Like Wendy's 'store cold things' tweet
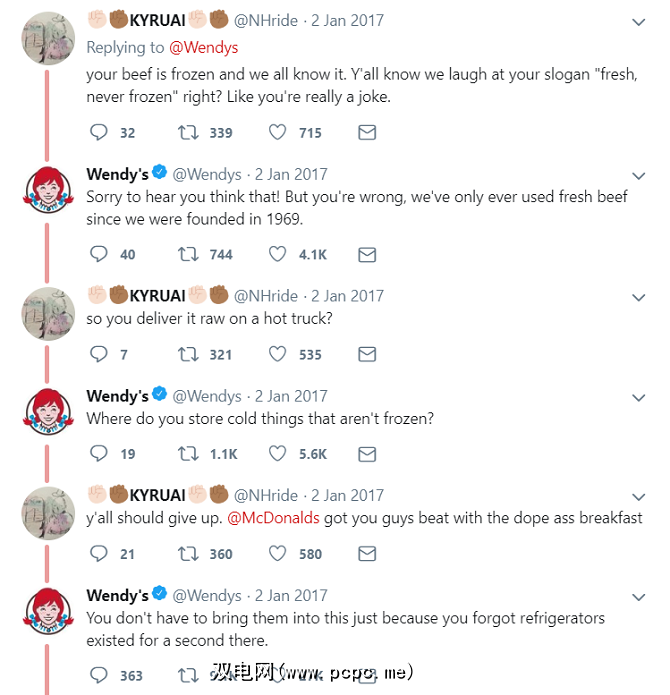Screen dimensions: 670x695 (277, 454)
